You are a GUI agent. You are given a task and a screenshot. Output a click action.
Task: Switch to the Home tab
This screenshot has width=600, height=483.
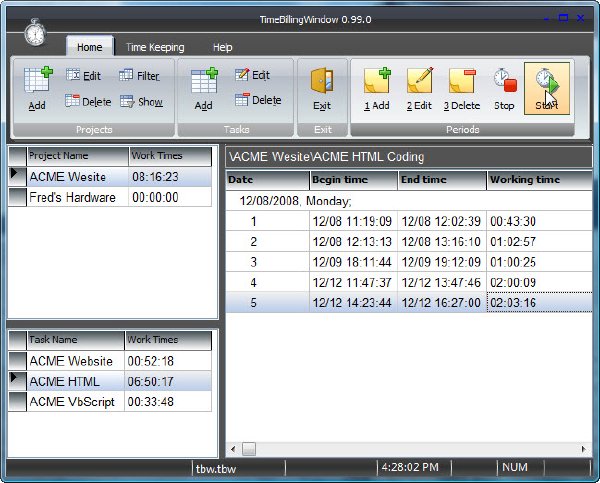(x=90, y=47)
